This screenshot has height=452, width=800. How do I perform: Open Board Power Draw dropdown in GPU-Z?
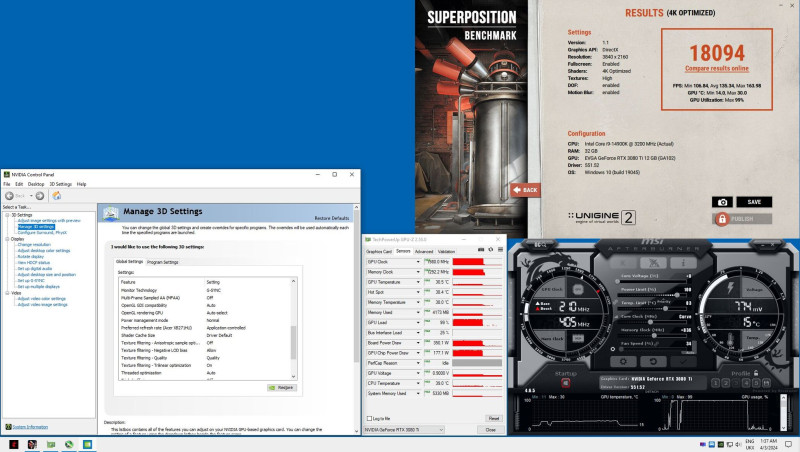pos(418,343)
